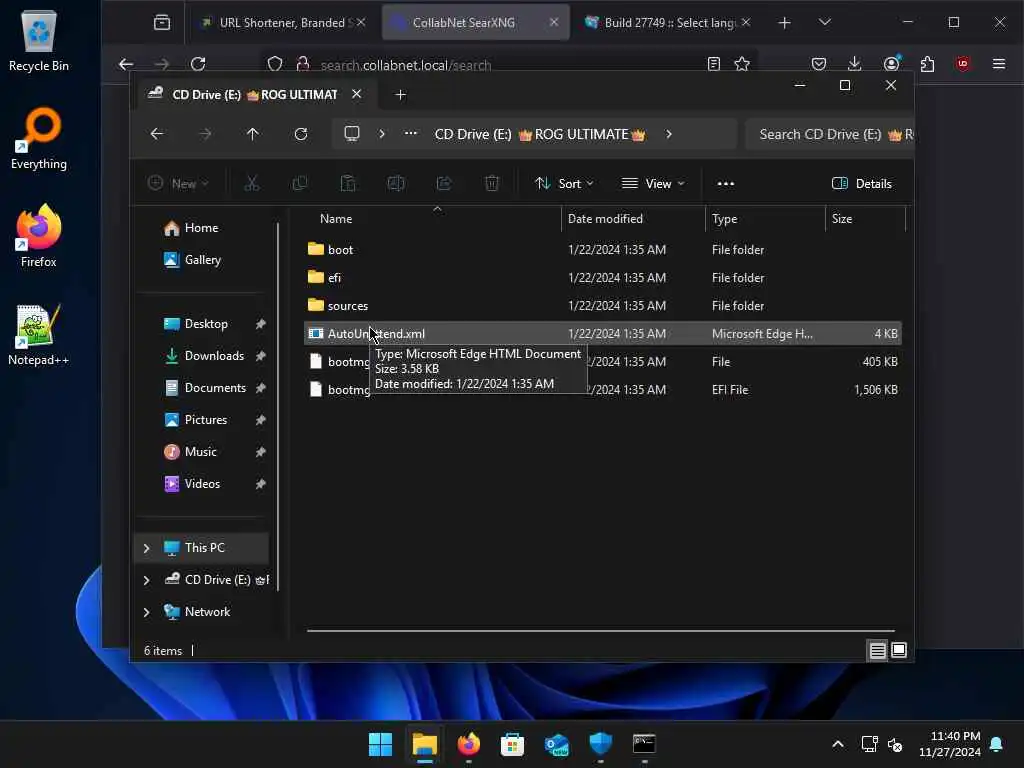Click uBlock Origin icon in Firefox
Image resolution: width=1024 pixels, height=768 pixels.
pos(963,64)
